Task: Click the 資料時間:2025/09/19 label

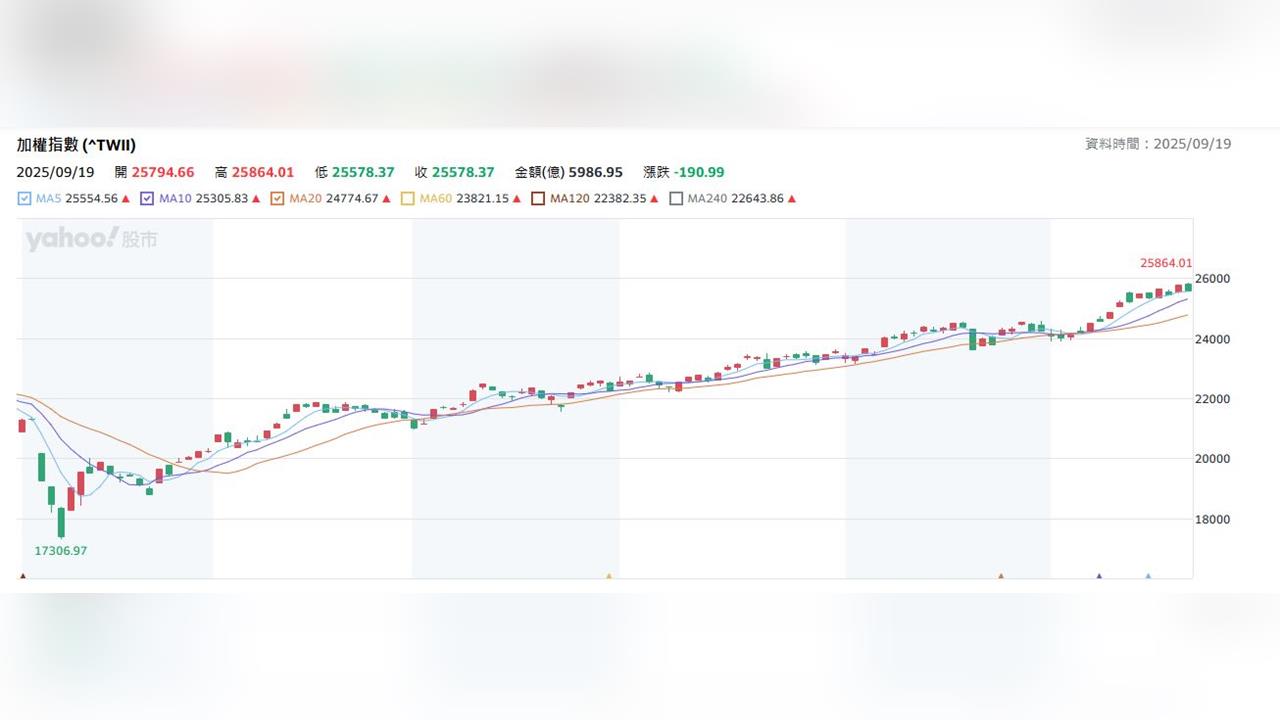Action: click(x=1158, y=144)
